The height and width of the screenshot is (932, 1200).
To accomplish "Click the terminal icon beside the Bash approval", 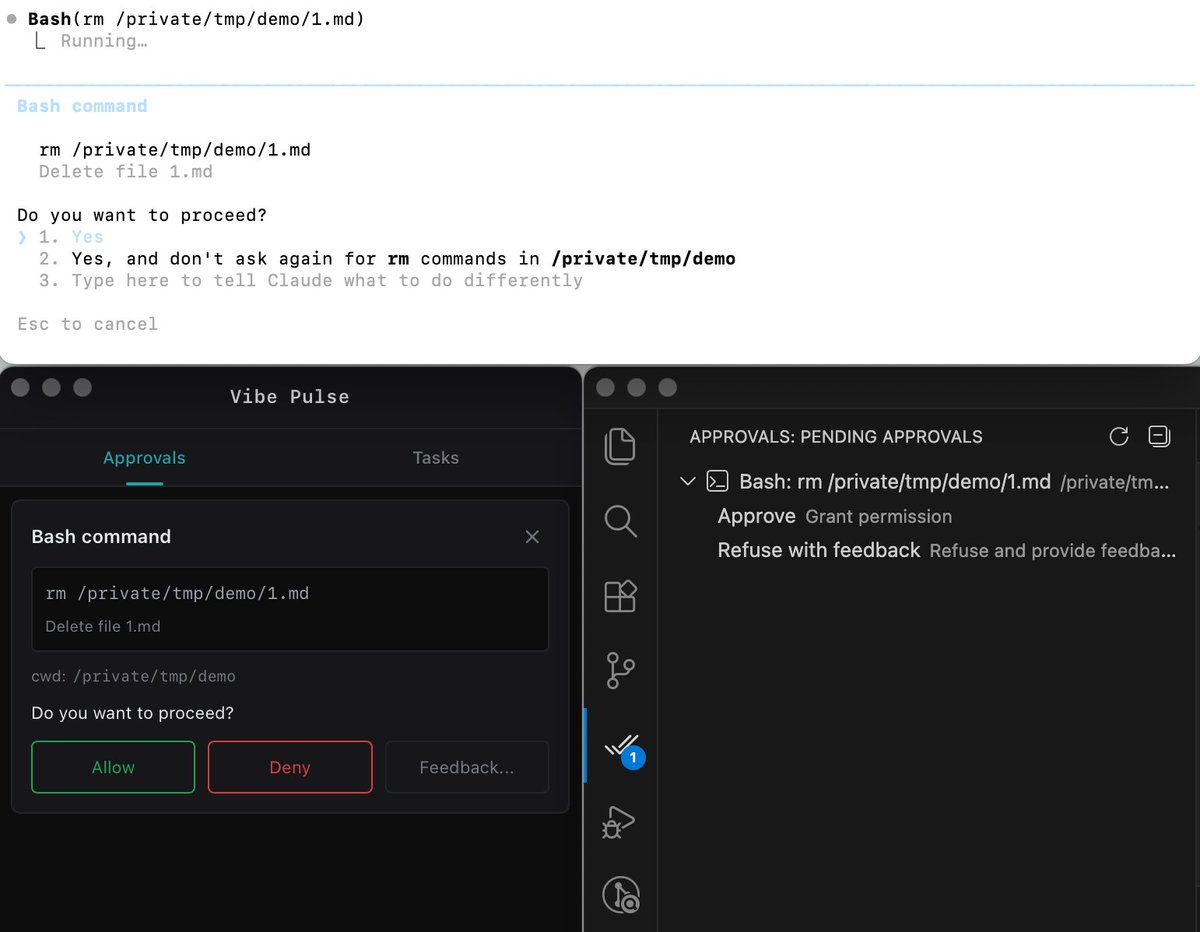I will tap(716, 481).
